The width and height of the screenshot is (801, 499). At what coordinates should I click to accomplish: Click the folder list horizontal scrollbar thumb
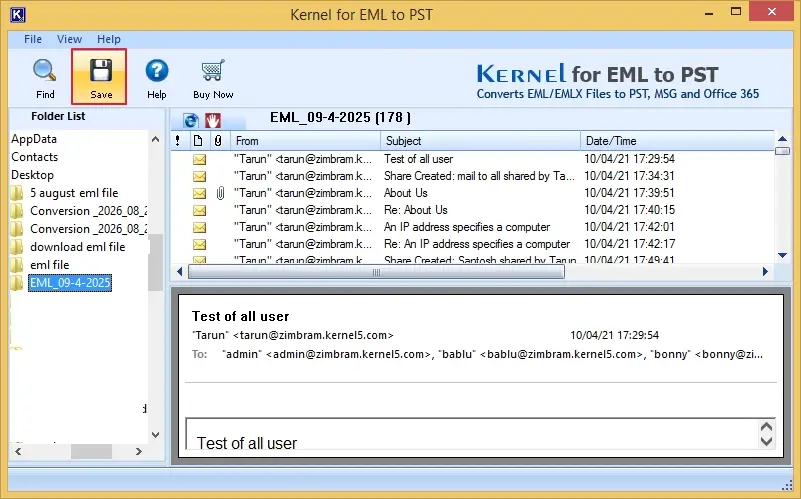[91, 451]
